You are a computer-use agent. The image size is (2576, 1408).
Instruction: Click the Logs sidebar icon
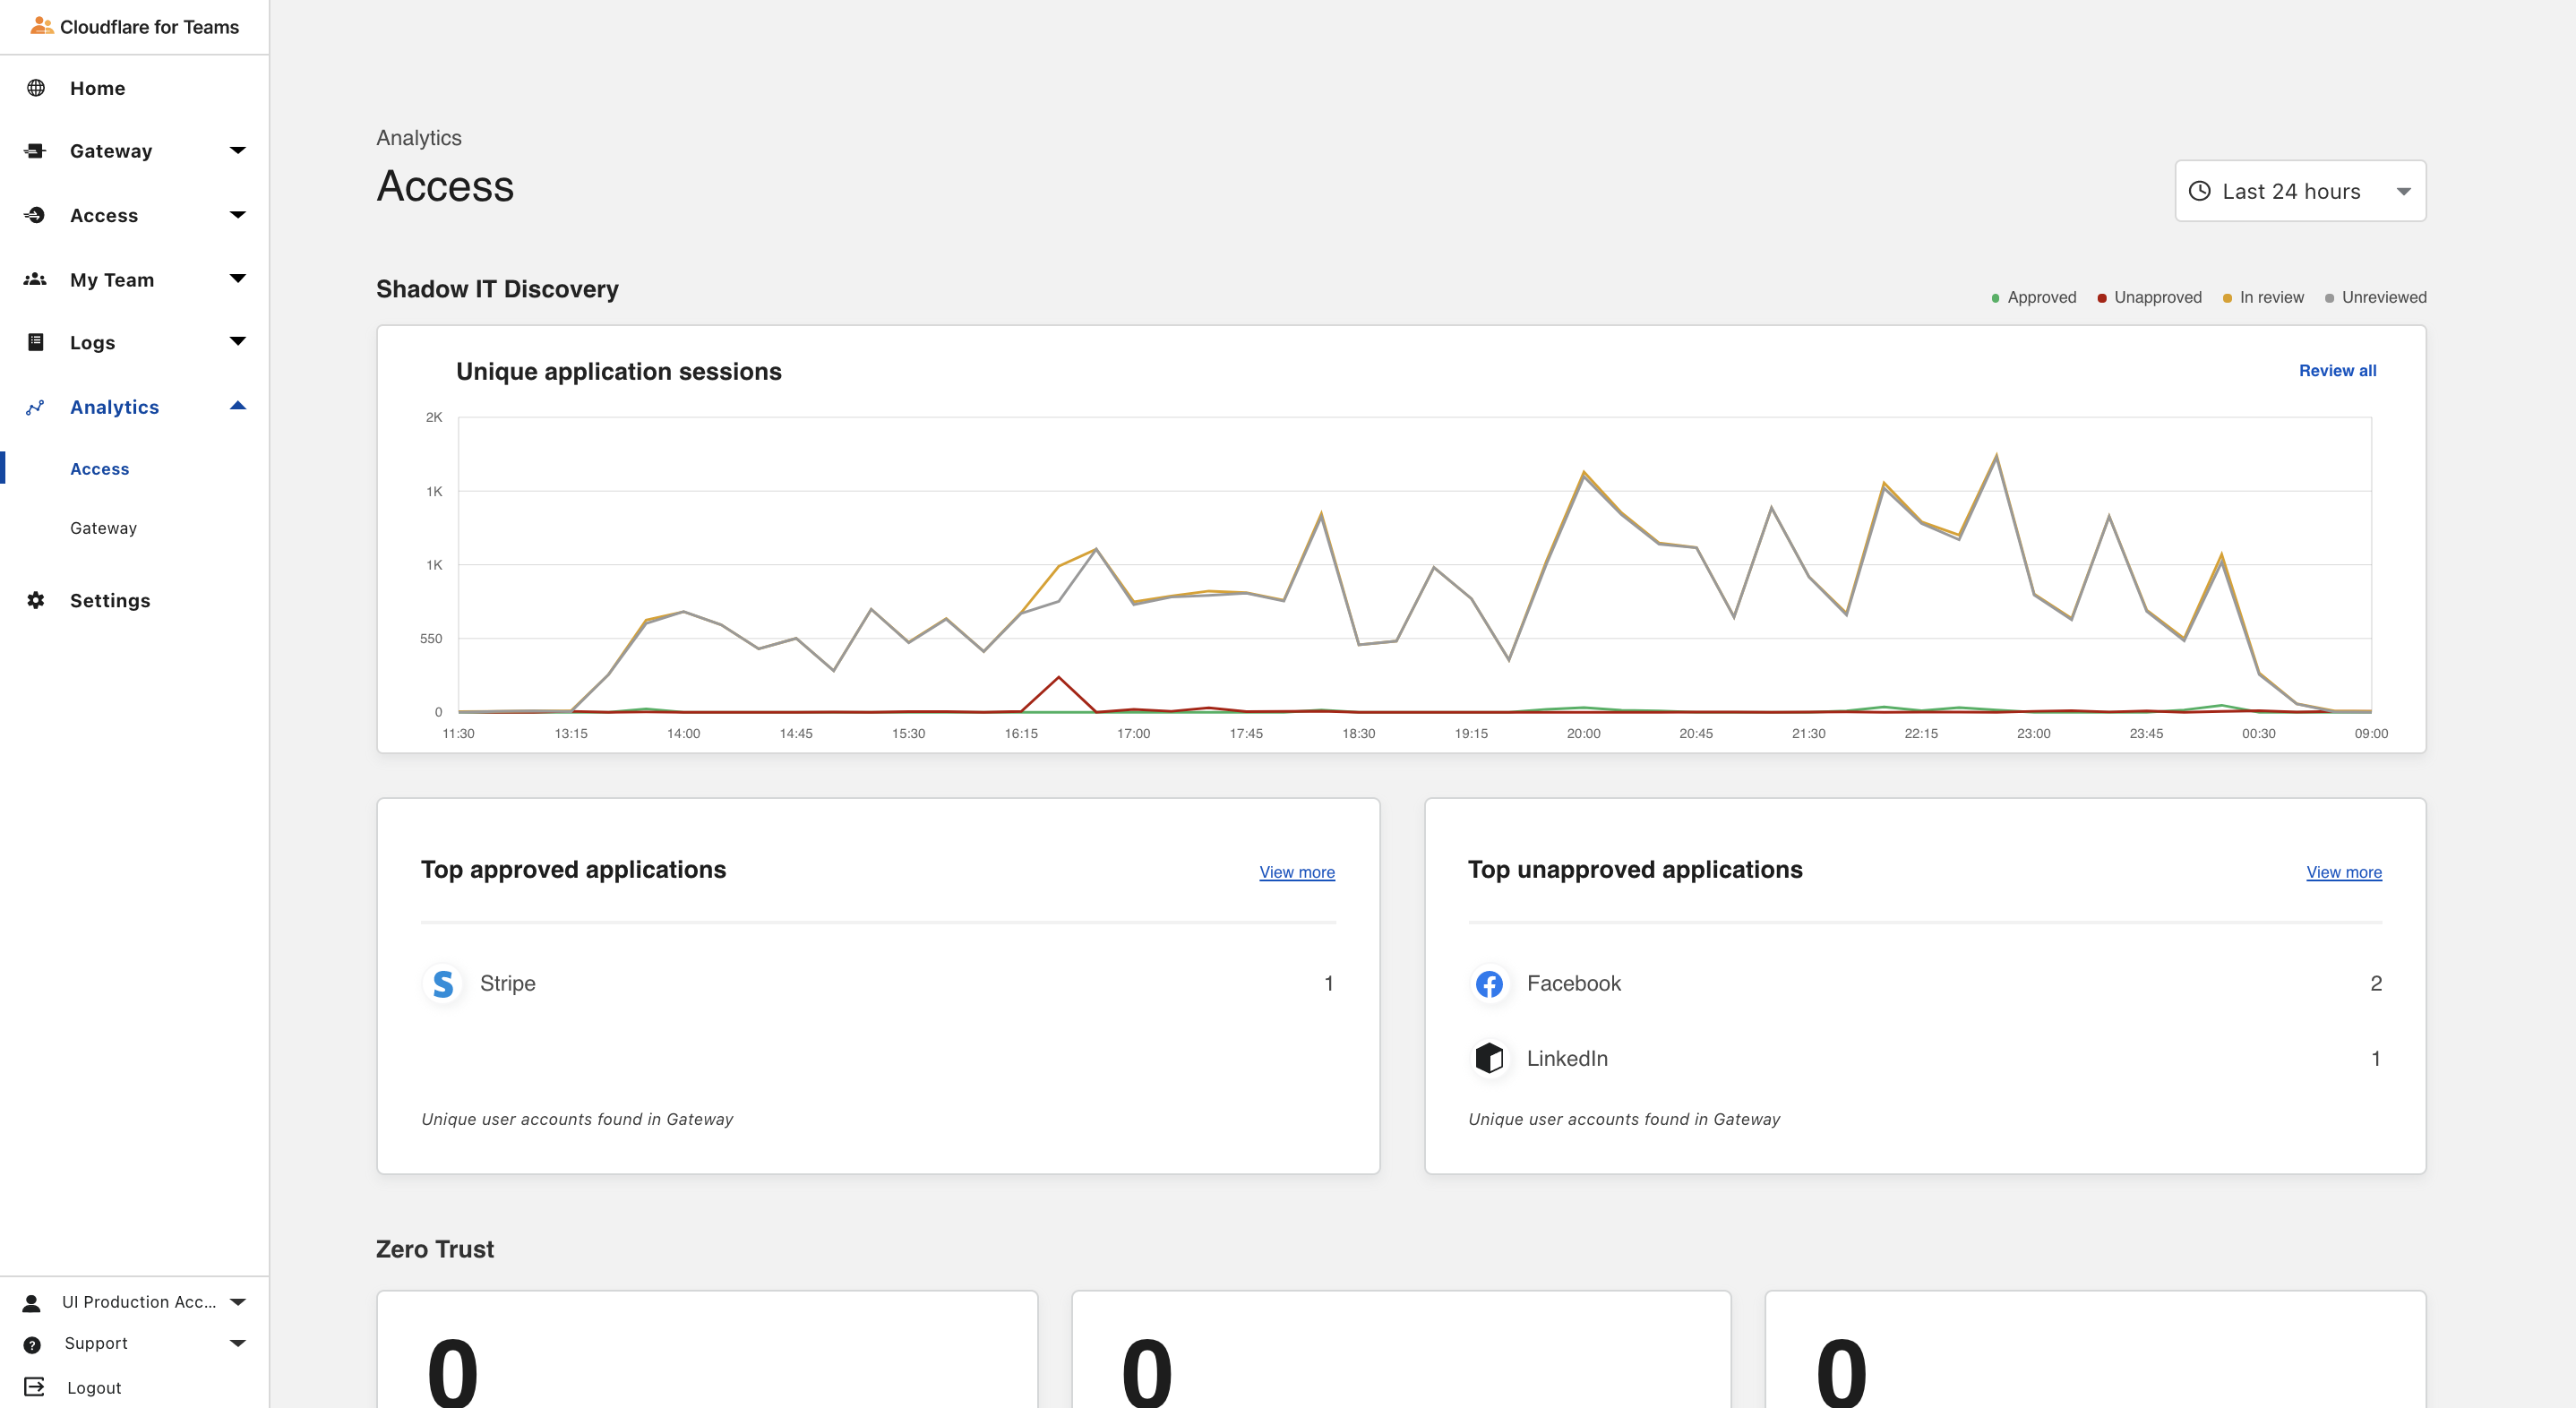(36, 342)
